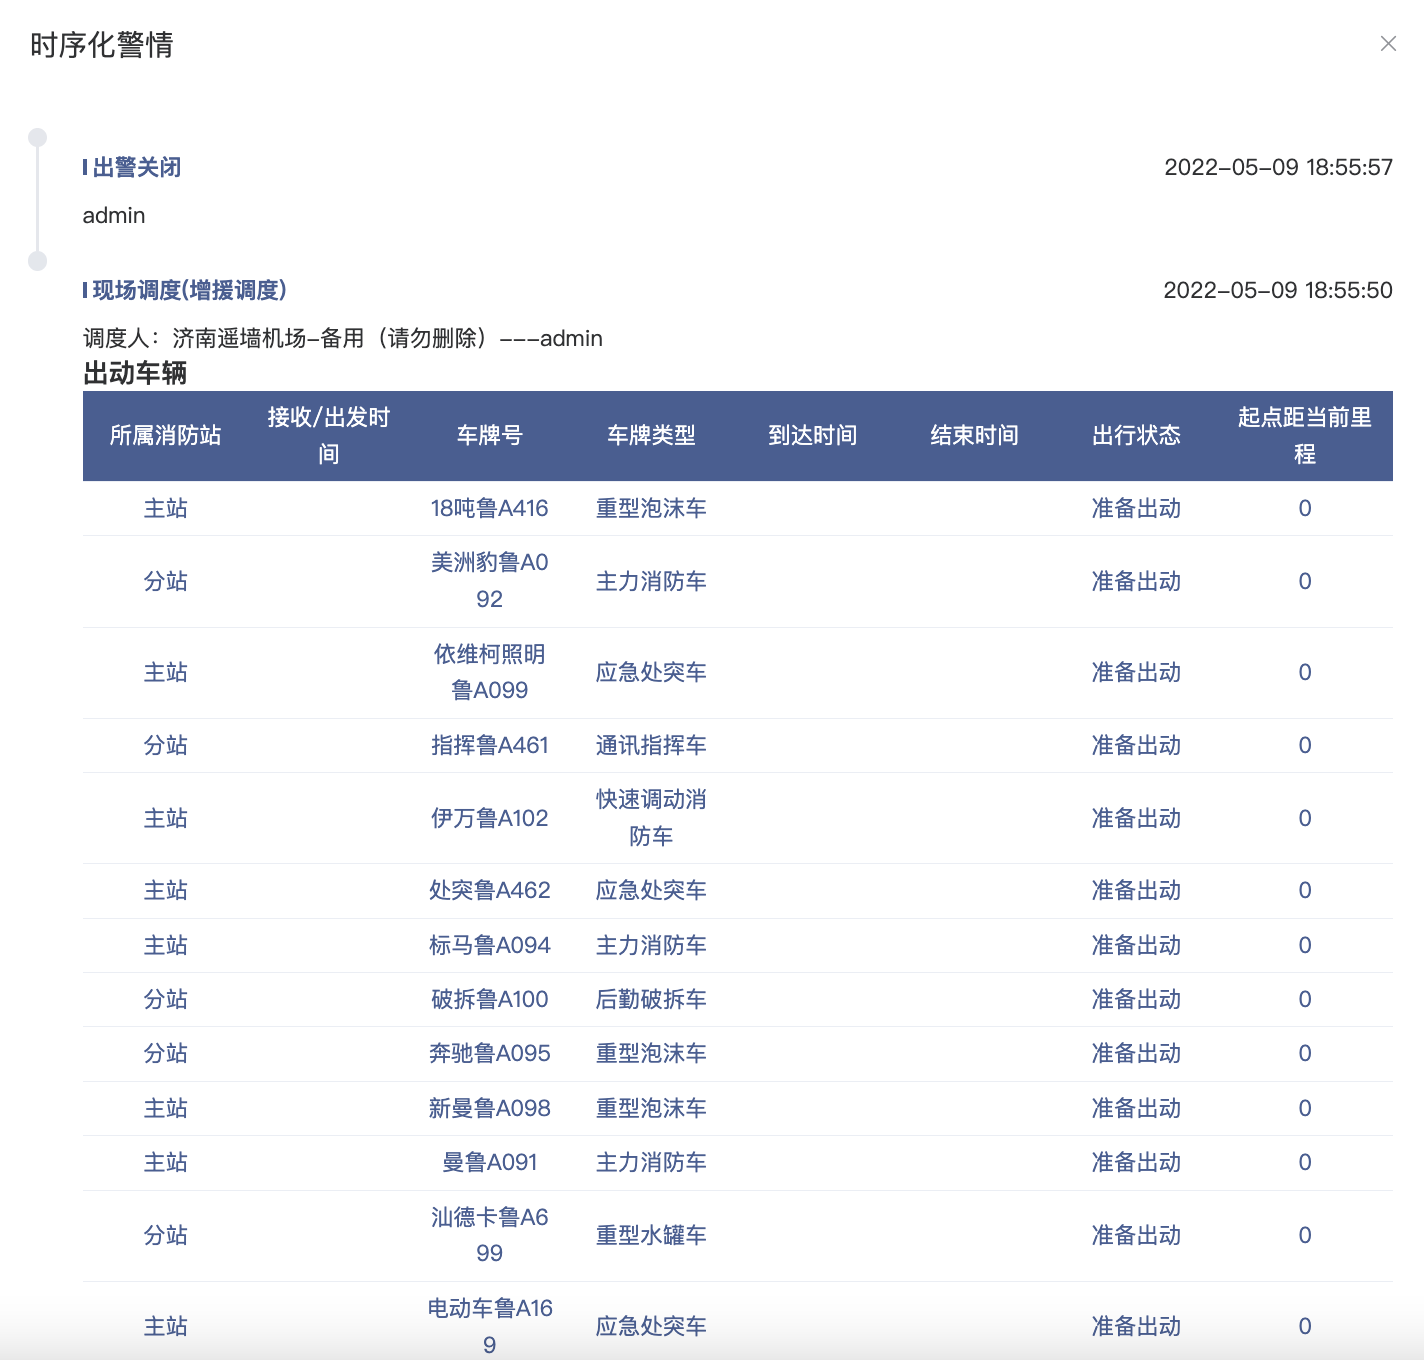This screenshot has width=1424, height=1360.
Task: Click 准备出动 status in 曼鲁A091 row
Action: click(x=1136, y=1162)
